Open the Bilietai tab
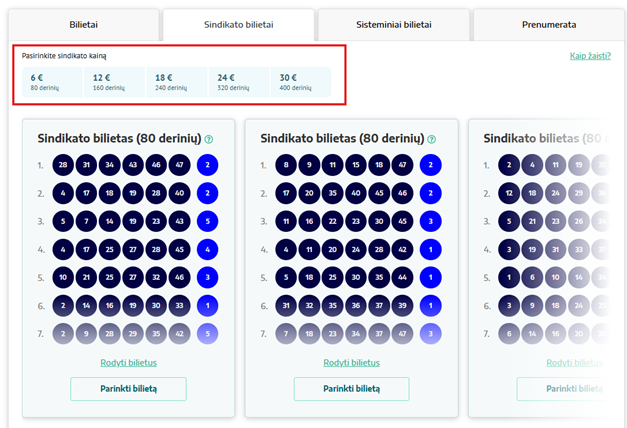The width and height of the screenshot is (627, 428). tap(84, 24)
